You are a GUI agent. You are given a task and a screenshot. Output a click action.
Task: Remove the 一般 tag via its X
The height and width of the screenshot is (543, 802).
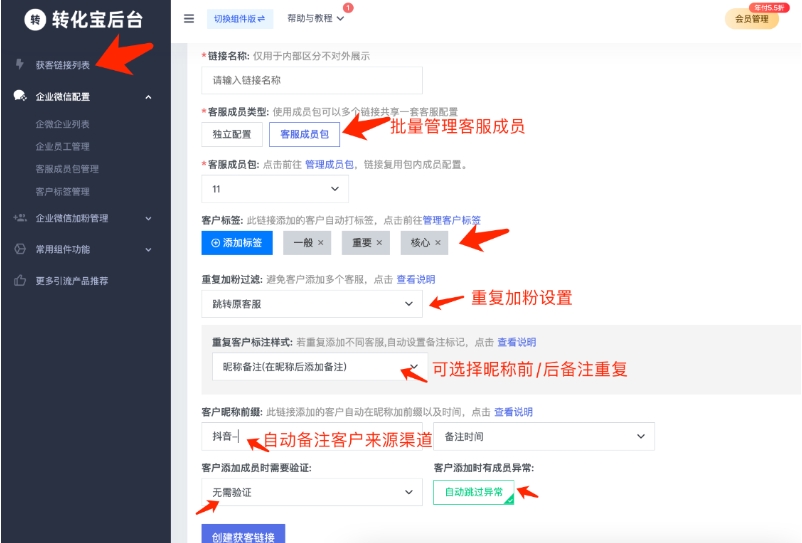(320, 243)
